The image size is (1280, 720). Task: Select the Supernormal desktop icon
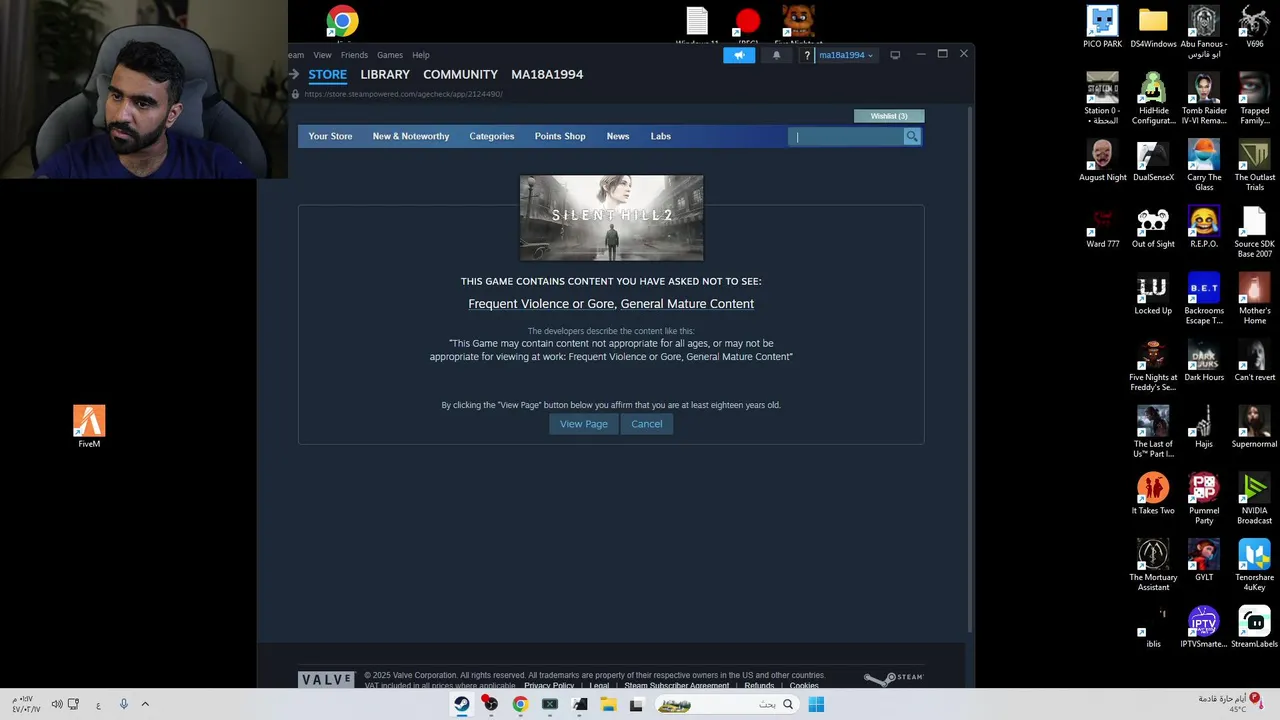(1255, 427)
